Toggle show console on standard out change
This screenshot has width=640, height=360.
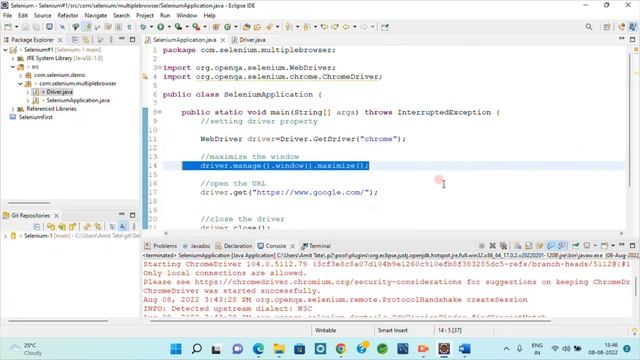tap(551, 246)
